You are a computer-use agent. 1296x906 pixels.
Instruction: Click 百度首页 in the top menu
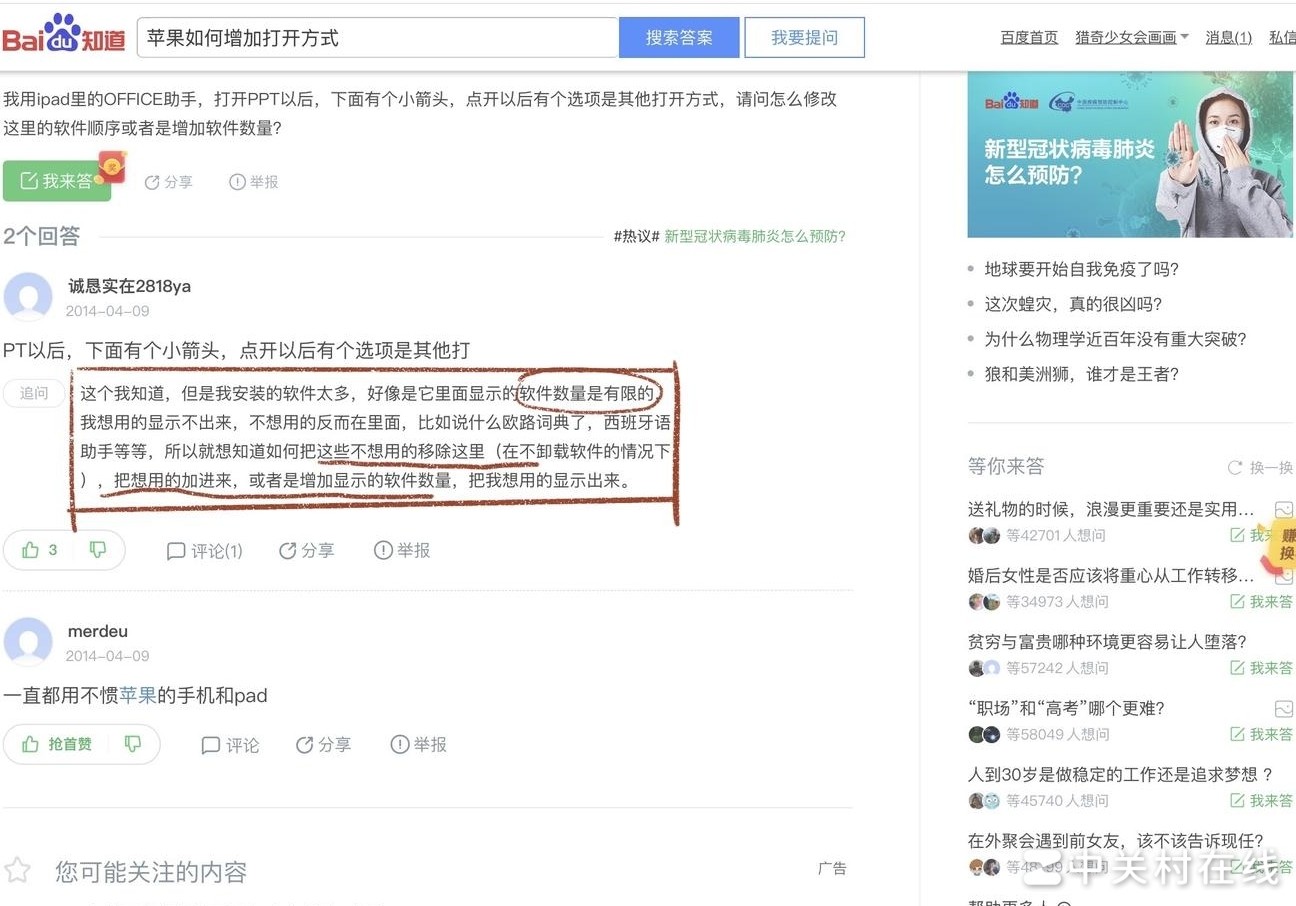[x=1029, y=37]
